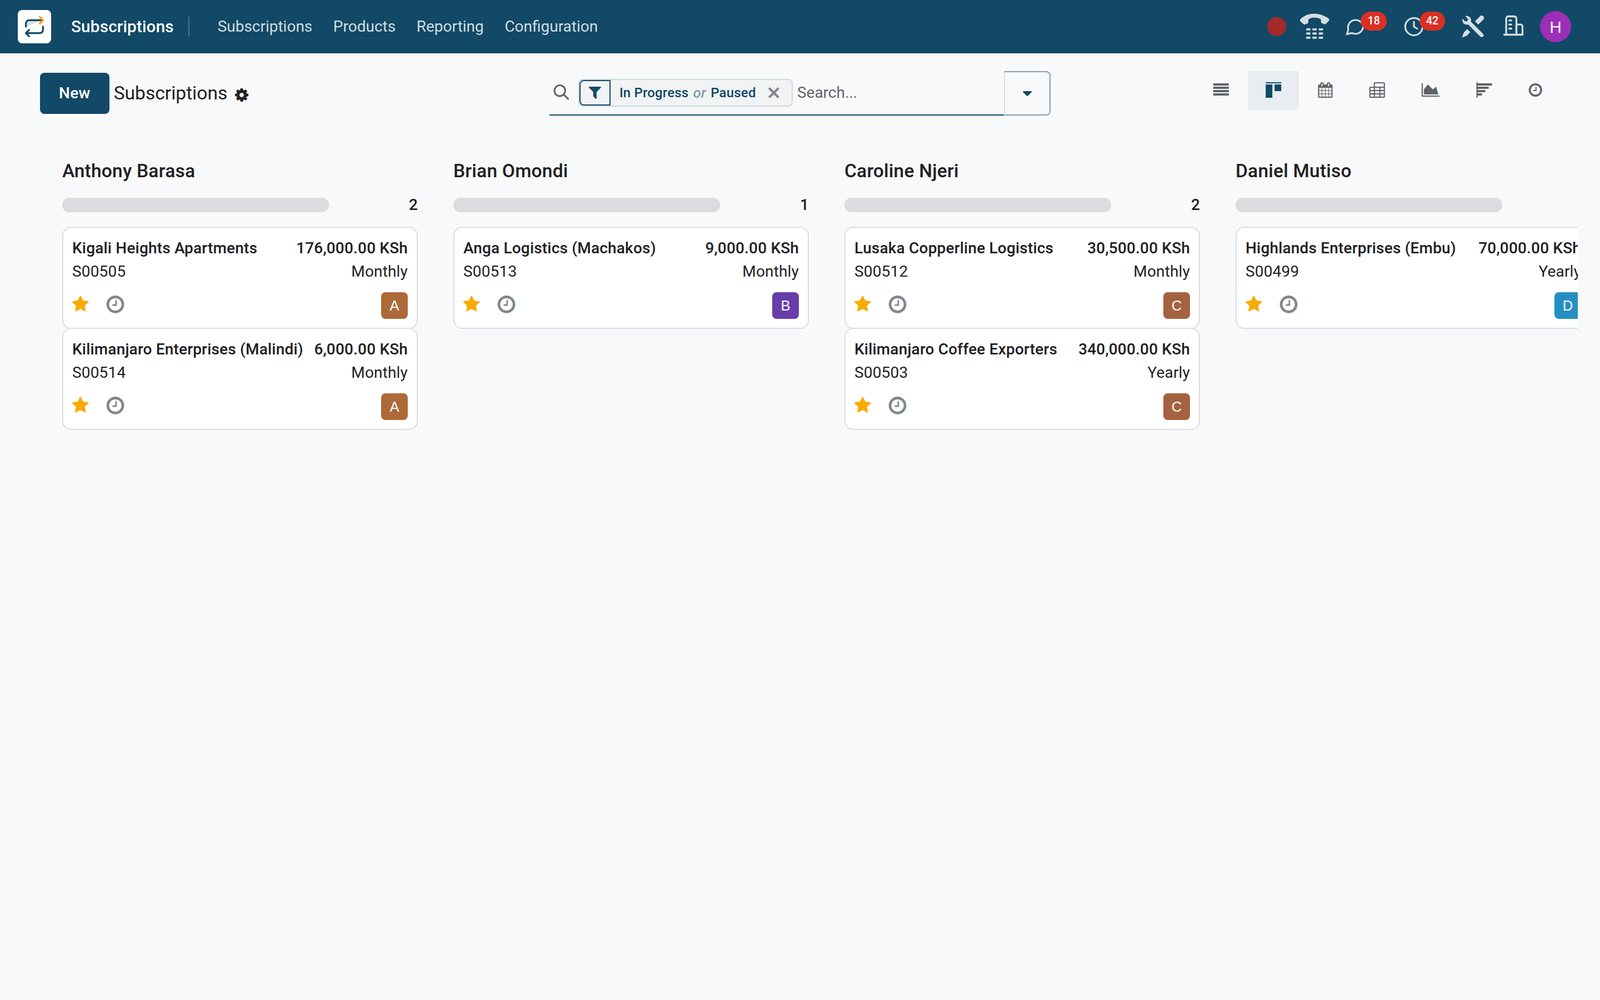Click avatar A on Kigali Heights Apartments card

(394, 306)
